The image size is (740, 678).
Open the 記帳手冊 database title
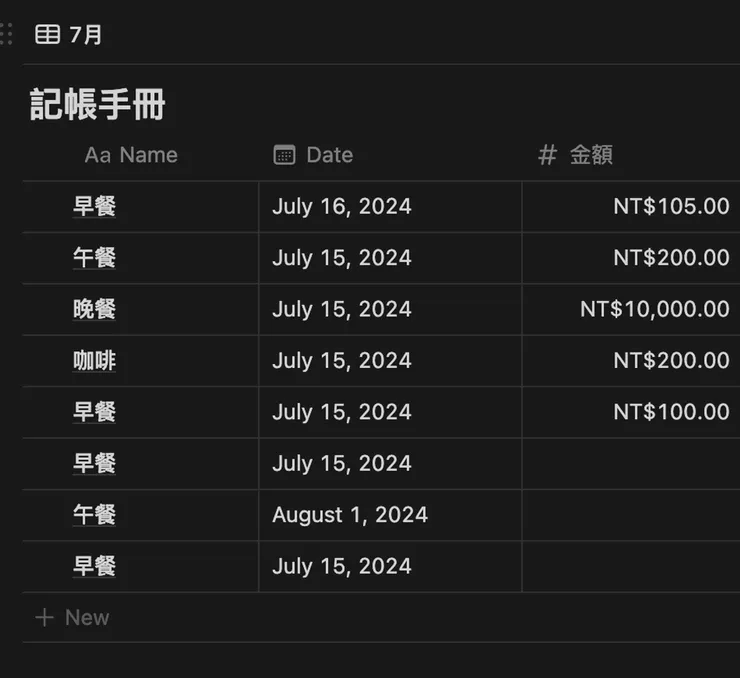coord(97,105)
